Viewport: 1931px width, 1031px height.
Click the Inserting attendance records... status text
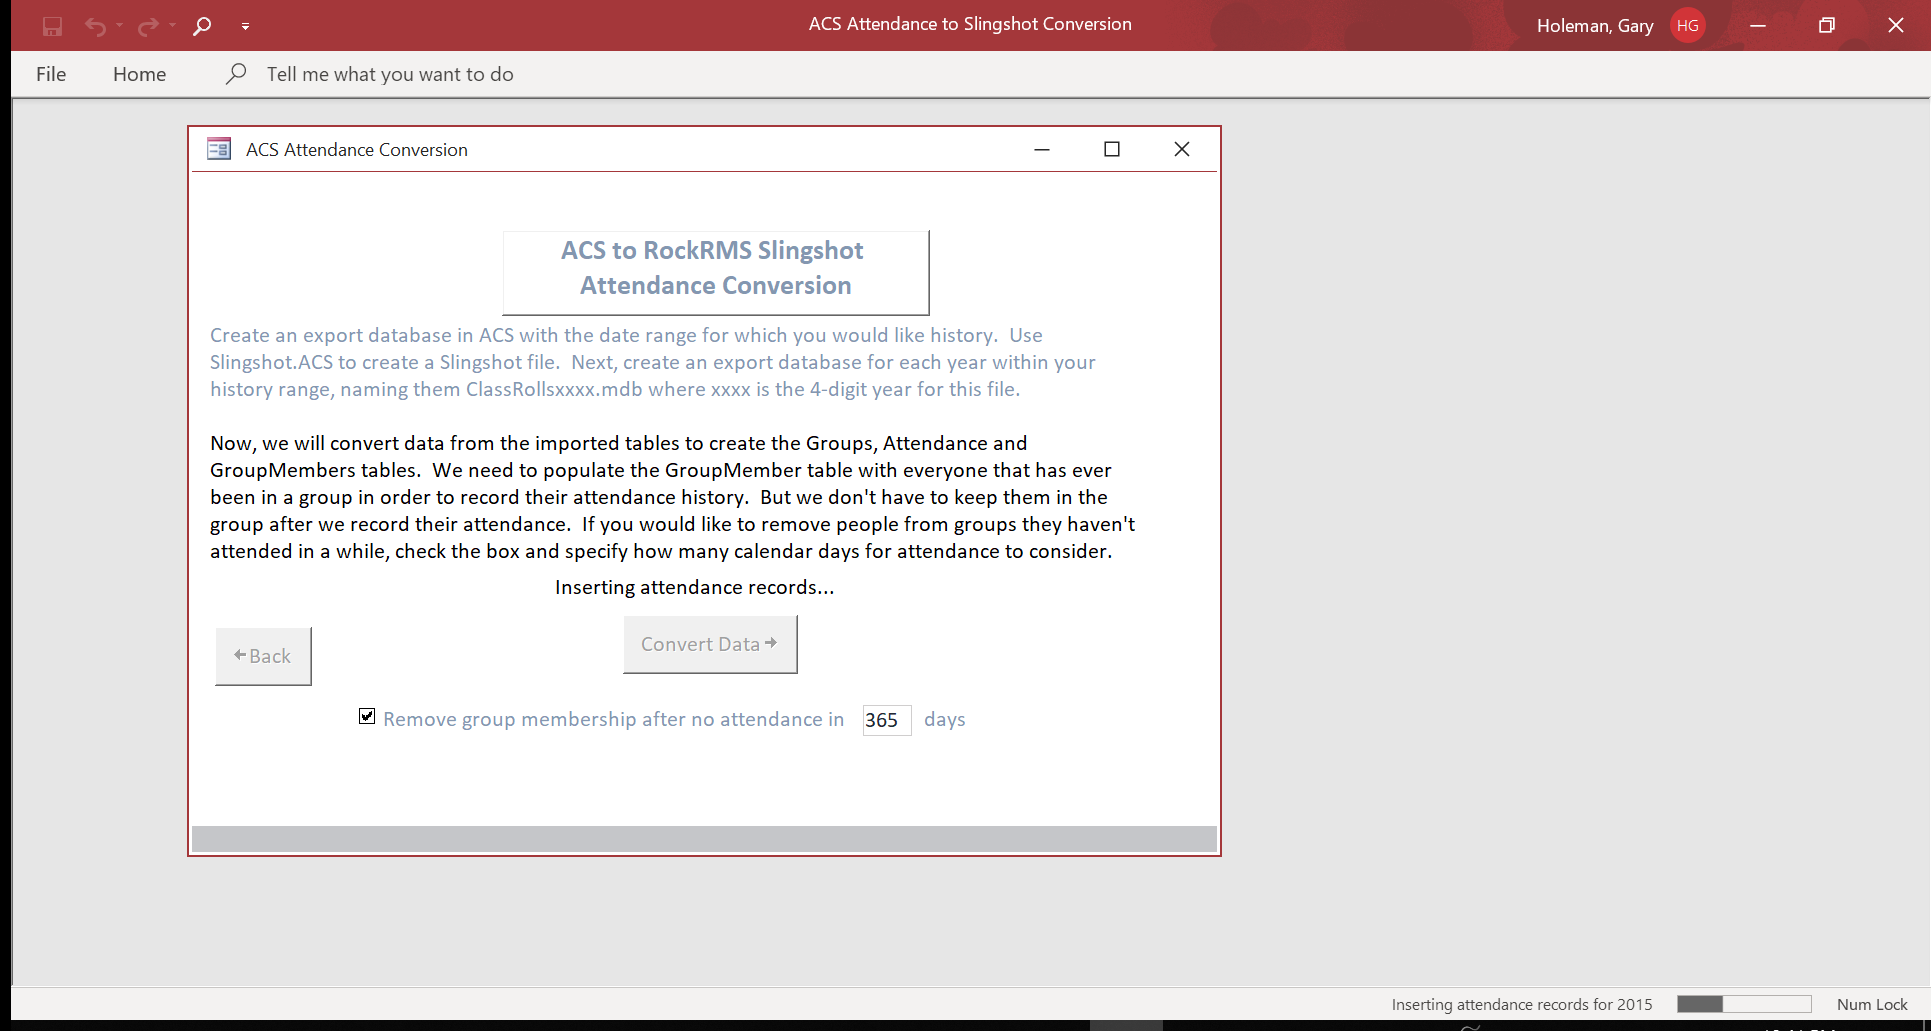click(x=695, y=587)
